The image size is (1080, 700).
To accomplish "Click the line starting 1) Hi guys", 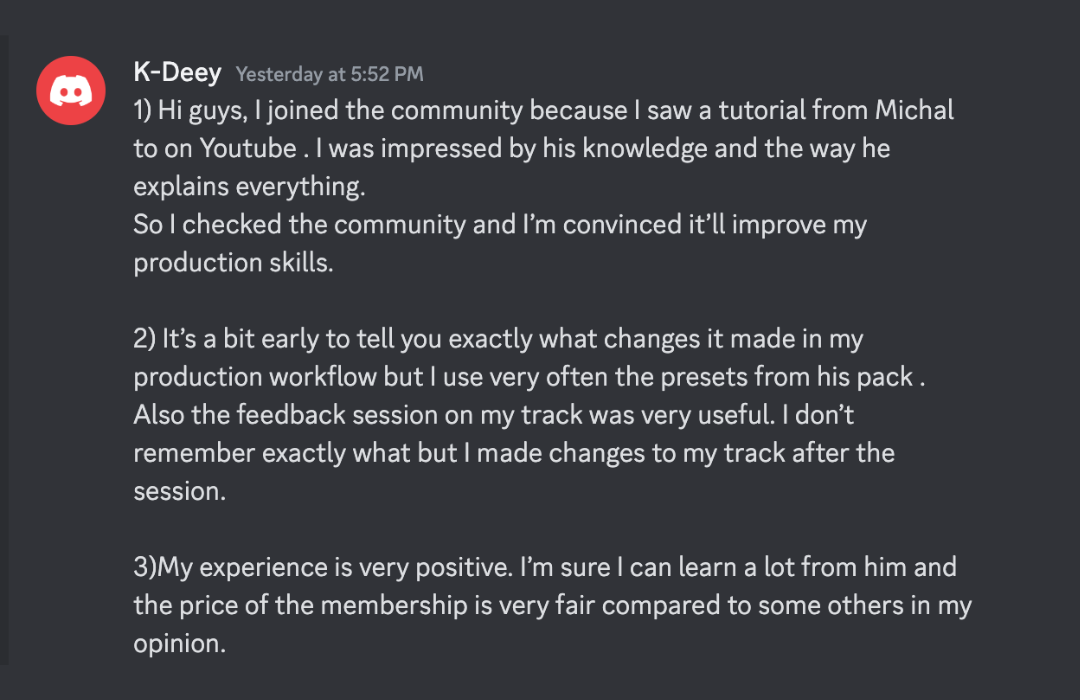I will point(543,111).
